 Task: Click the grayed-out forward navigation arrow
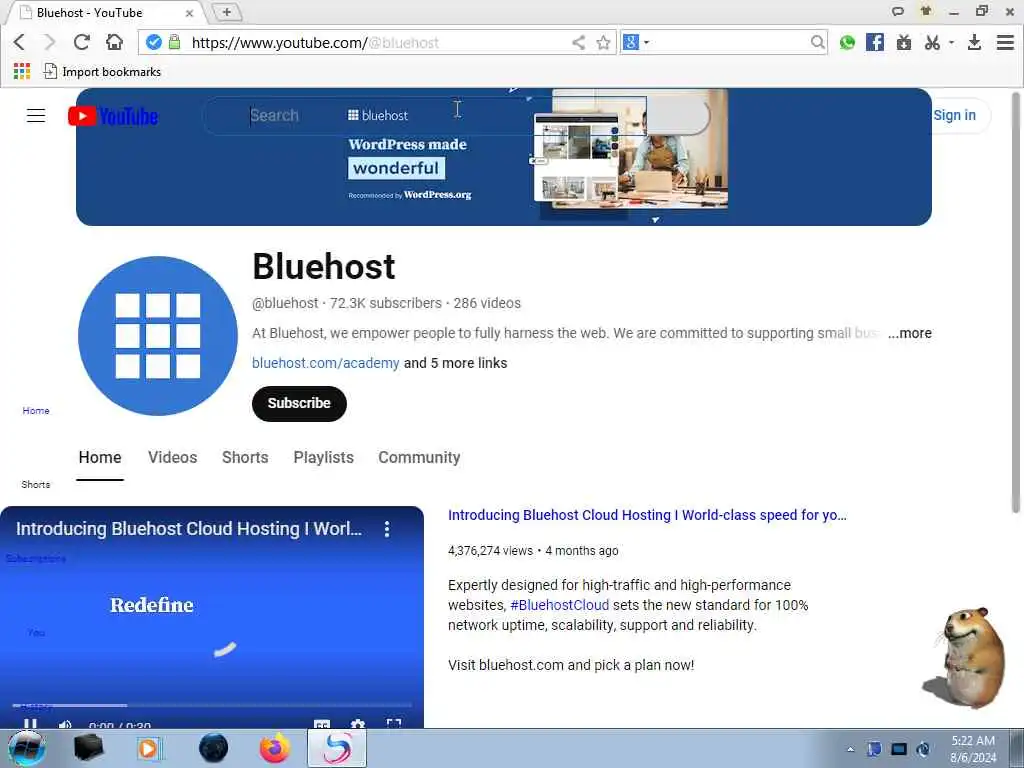50,42
